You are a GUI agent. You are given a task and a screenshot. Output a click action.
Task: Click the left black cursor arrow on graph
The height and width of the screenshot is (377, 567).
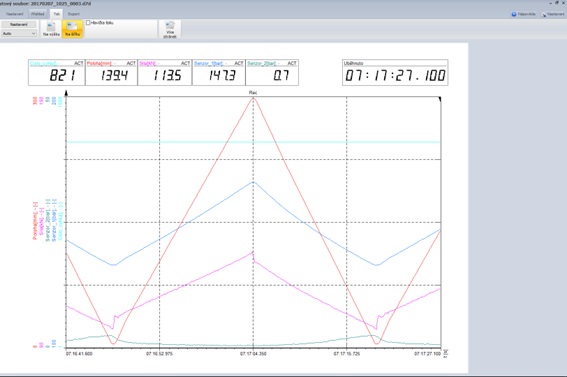coord(66,93)
